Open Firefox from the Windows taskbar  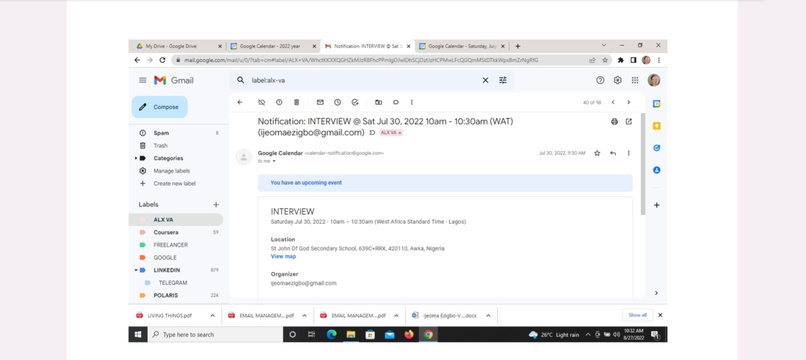[409, 335]
